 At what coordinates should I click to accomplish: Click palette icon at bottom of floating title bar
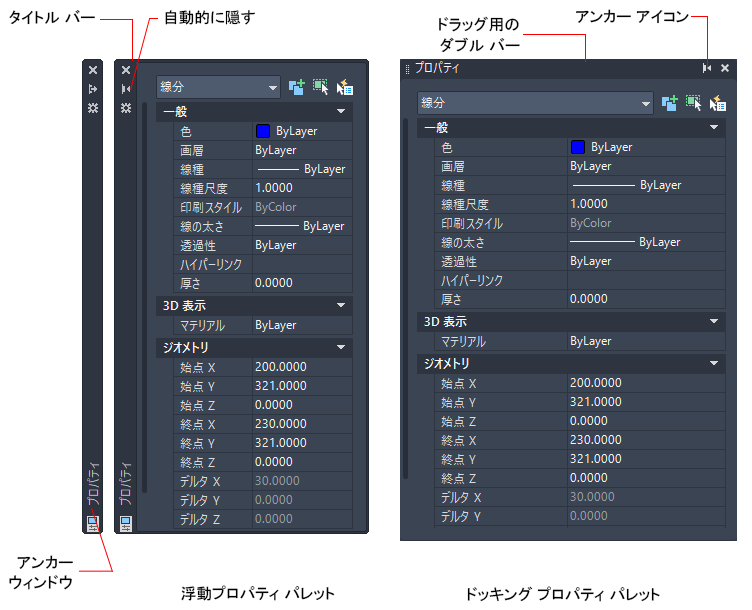[126, 524]
